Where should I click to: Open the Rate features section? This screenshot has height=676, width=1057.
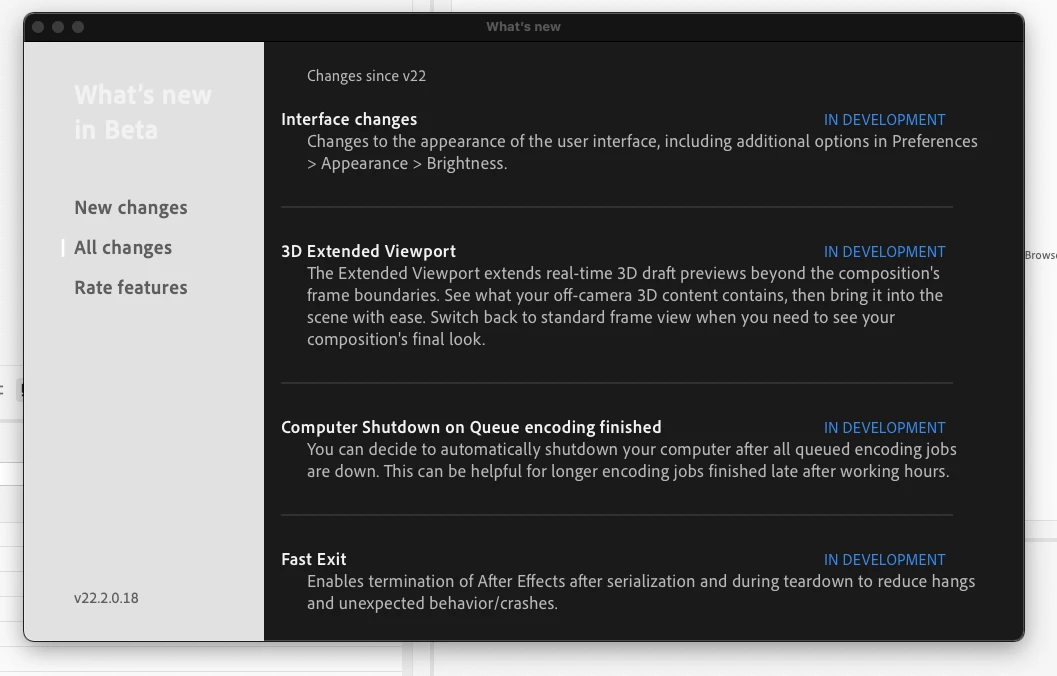[131, 287]
